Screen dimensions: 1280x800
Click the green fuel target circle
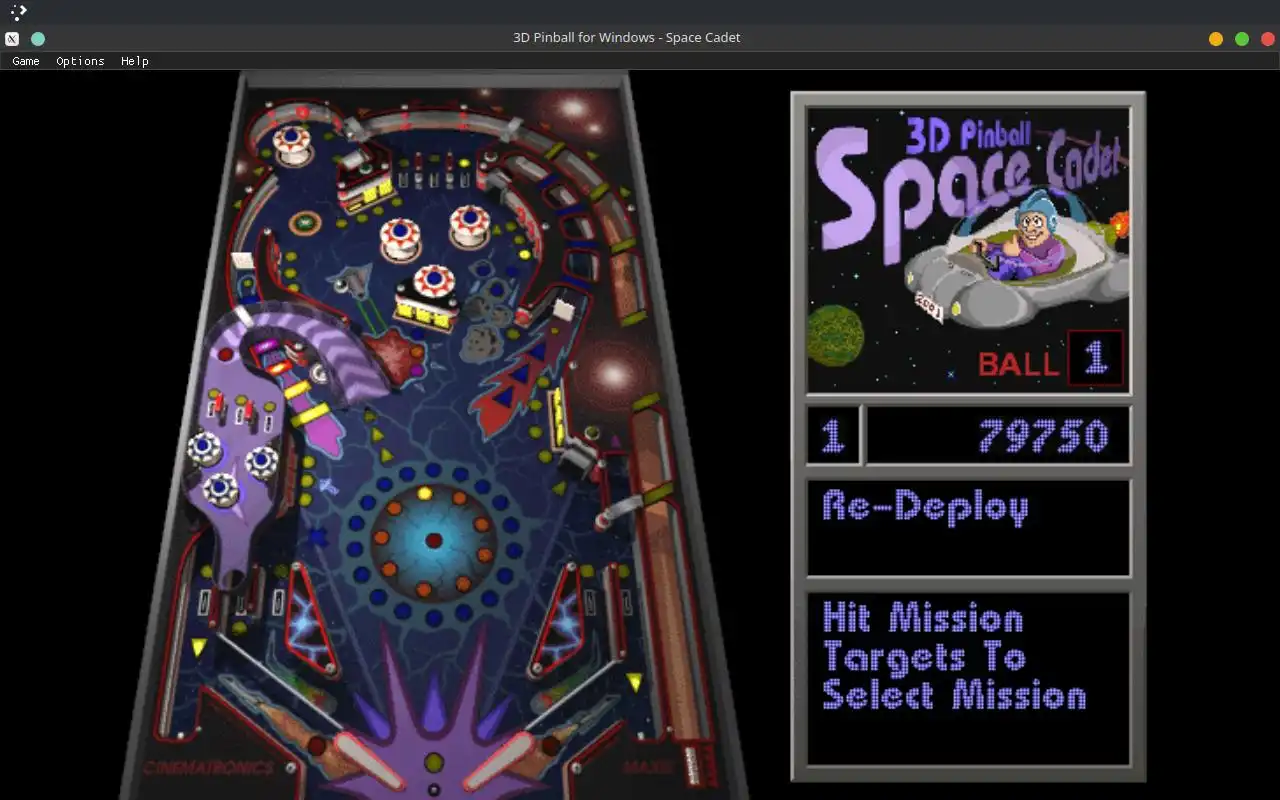point(304,222)
